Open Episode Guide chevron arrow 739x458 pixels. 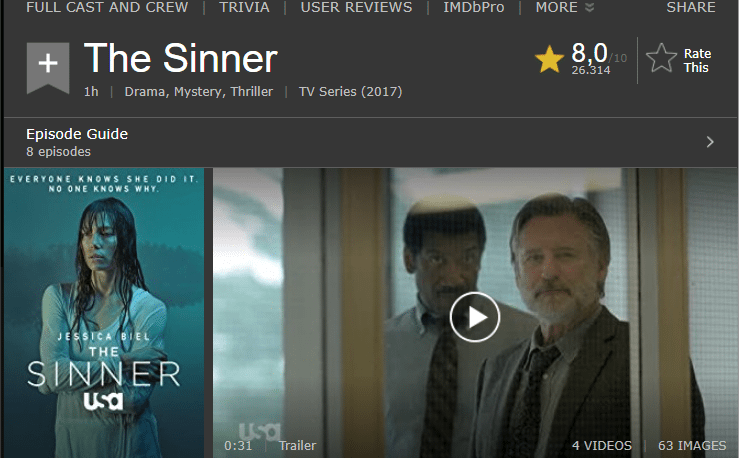point(710,142)
